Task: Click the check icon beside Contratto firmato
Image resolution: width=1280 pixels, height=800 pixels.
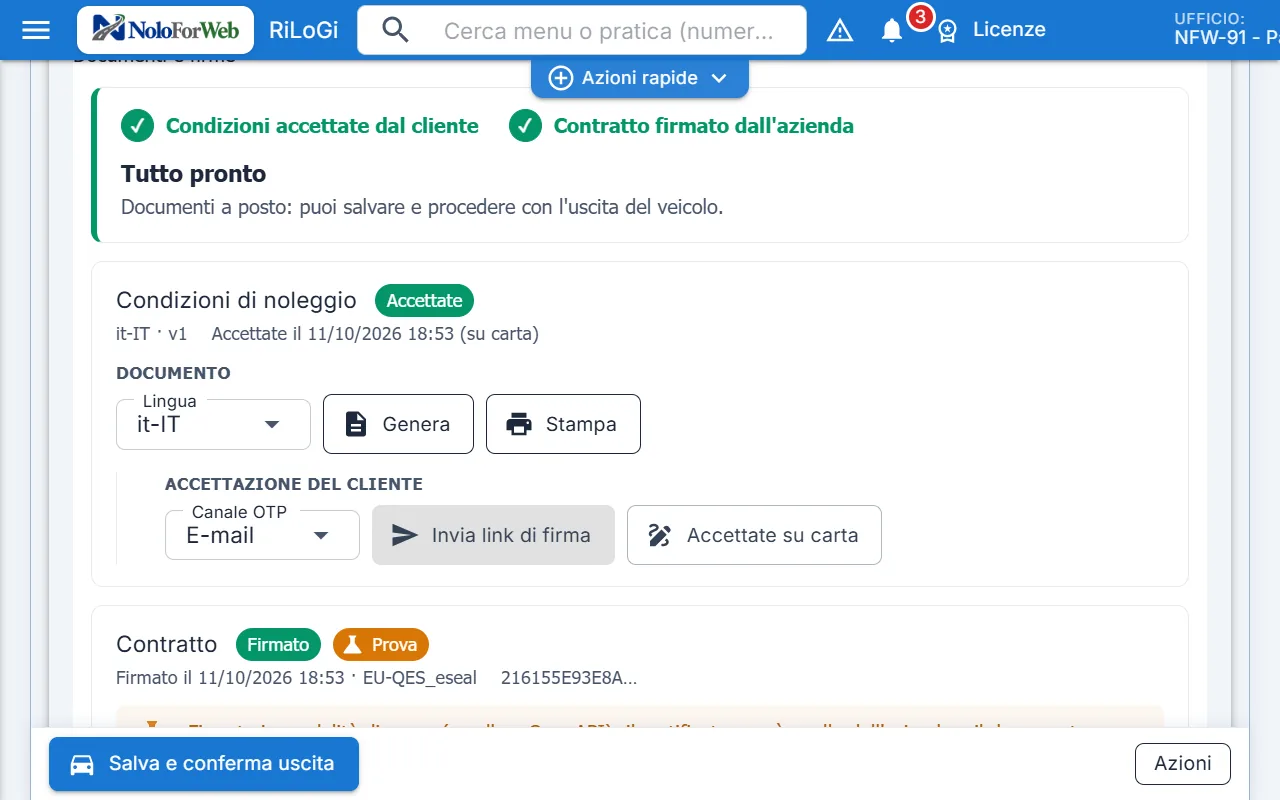Action: coord(525,126)
